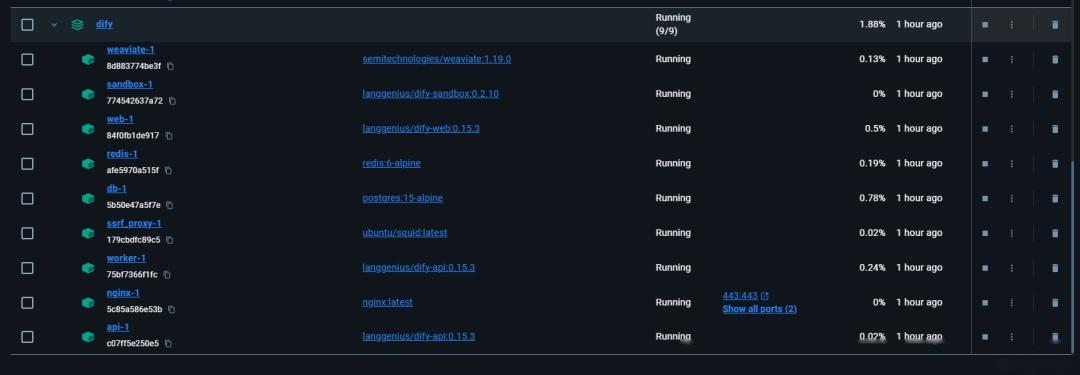Image resolution: width=1080 pixels, height=375 pixels.
Task: Open the ssrf_proxy-1 container link
Action: point(134,223)
